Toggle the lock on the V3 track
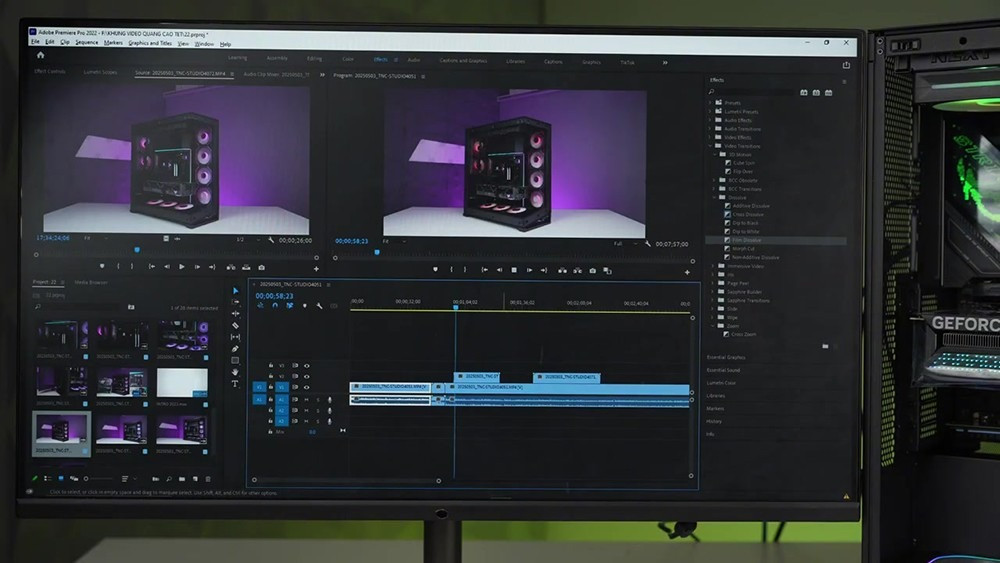 (270, 365)
